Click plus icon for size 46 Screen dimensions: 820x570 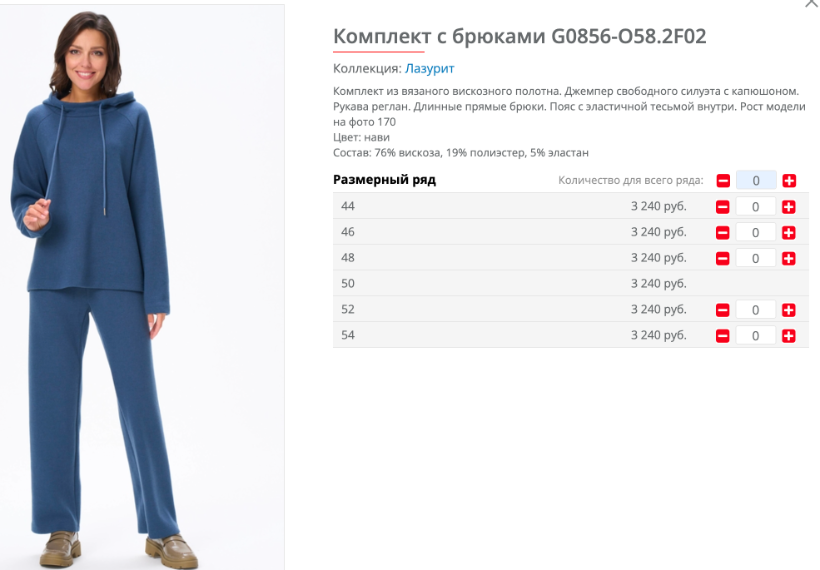coord(789,232)
